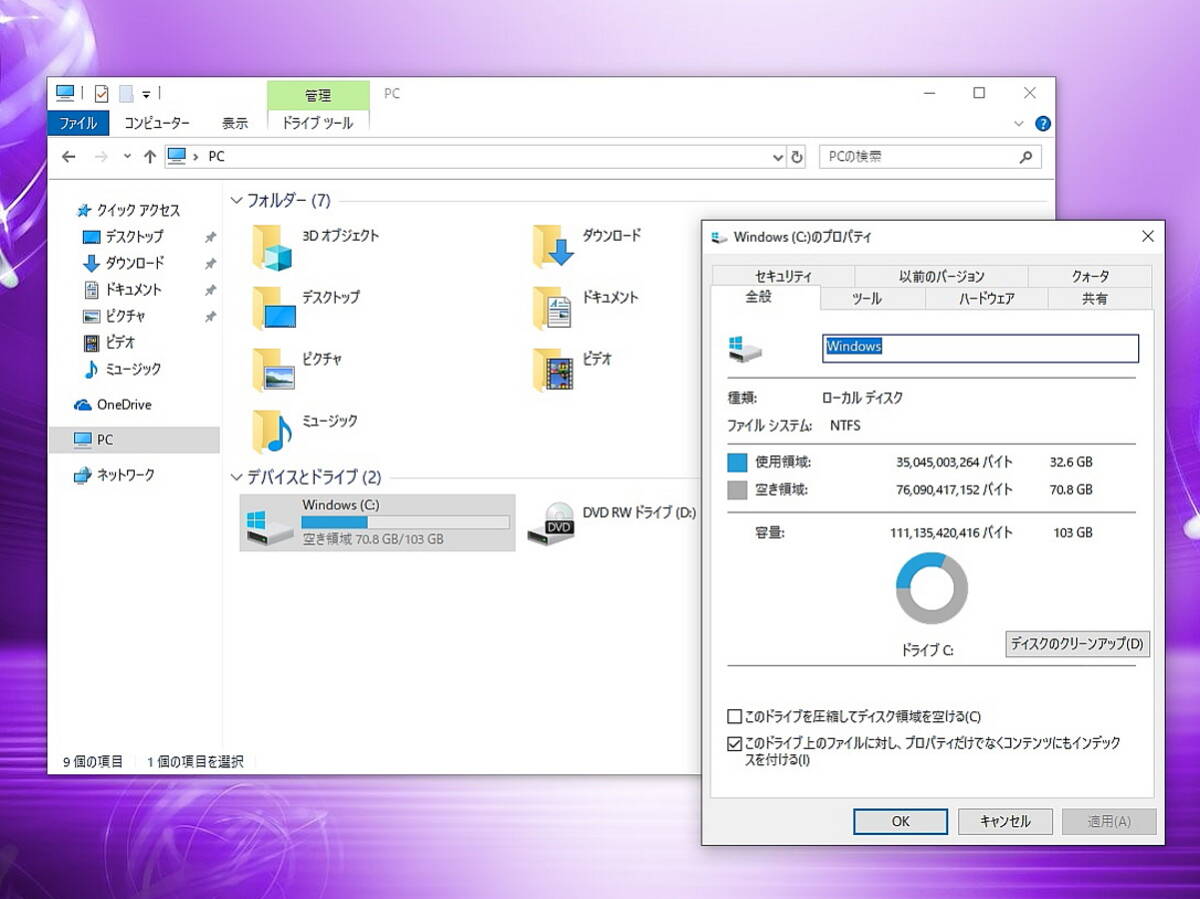Select the ドキュメント folder icon in main pane

(552, 308)
